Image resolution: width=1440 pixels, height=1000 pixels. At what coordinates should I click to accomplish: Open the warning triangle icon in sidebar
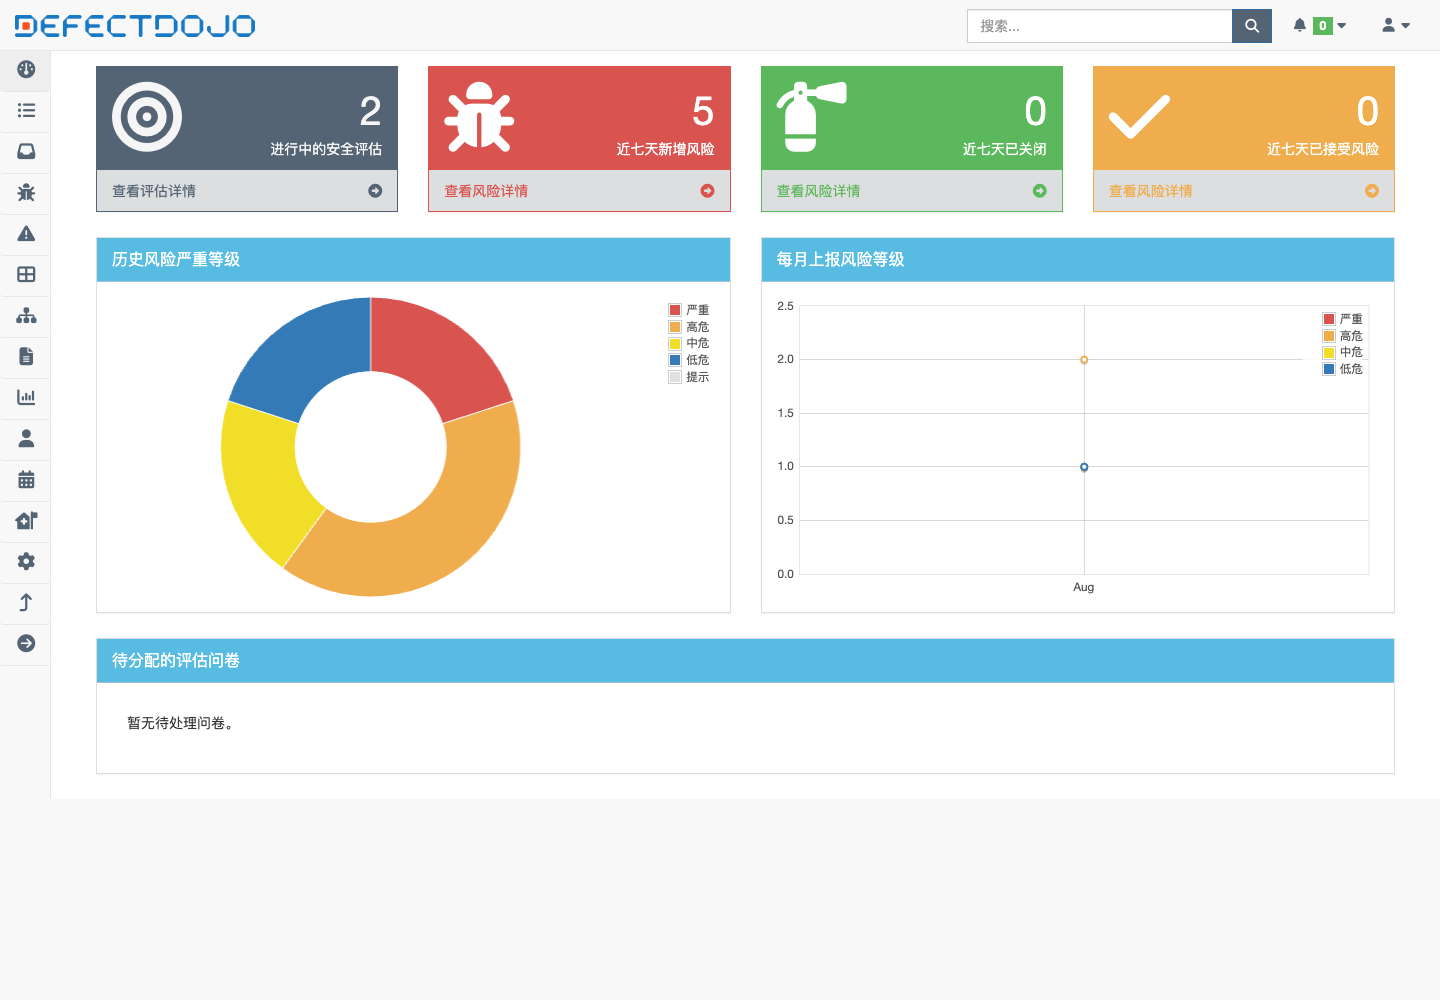coord(26,233)
